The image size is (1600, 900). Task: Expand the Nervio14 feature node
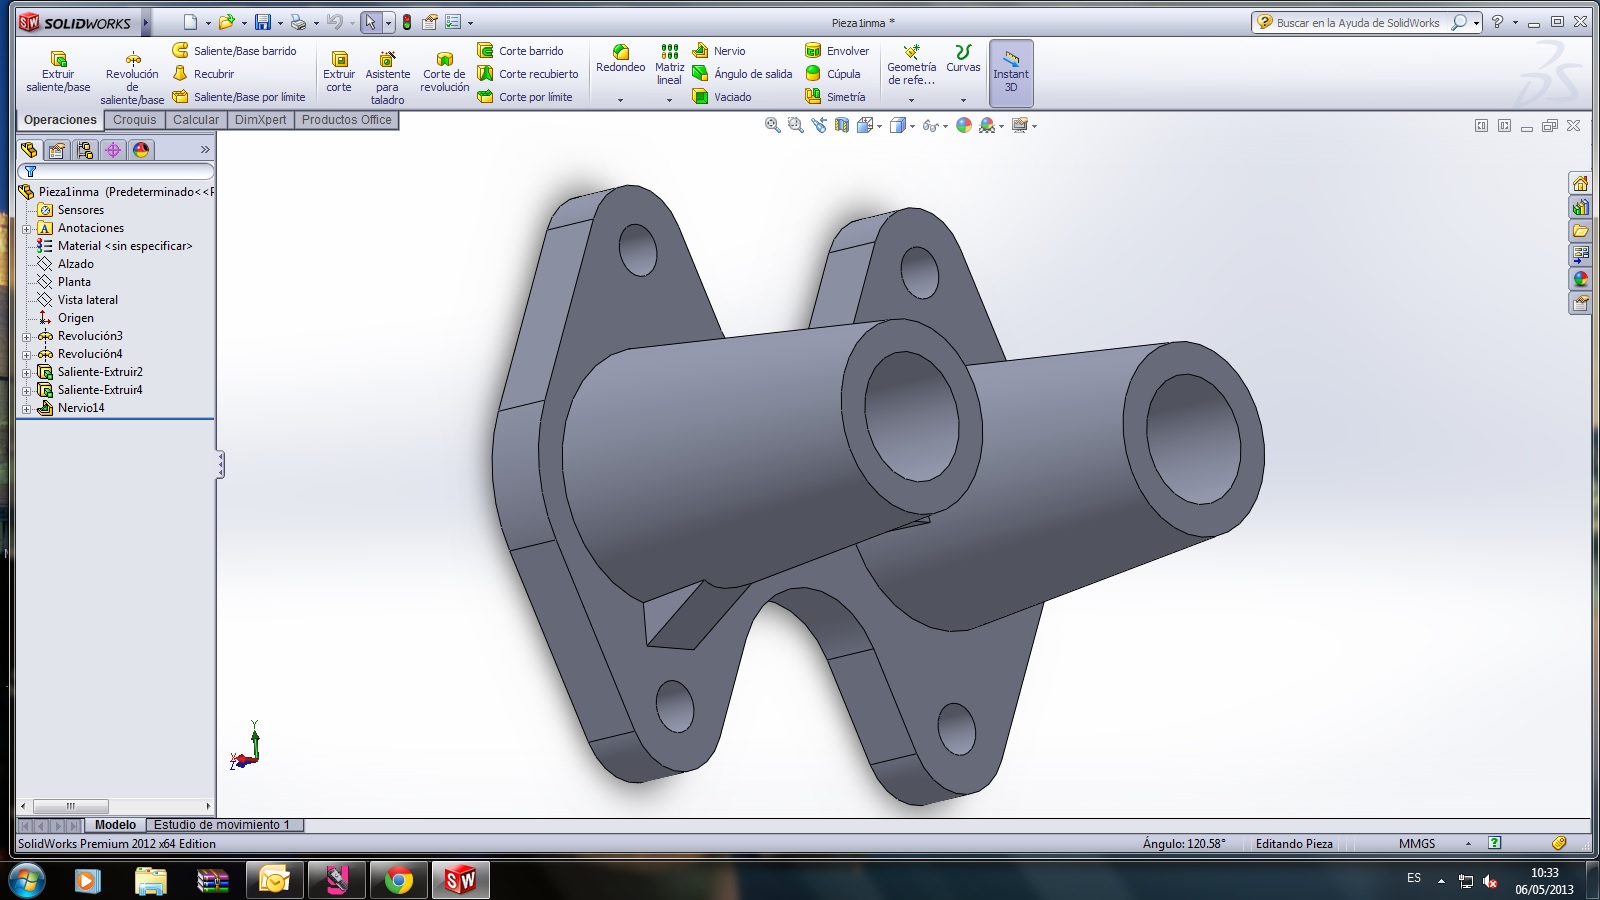27,409
